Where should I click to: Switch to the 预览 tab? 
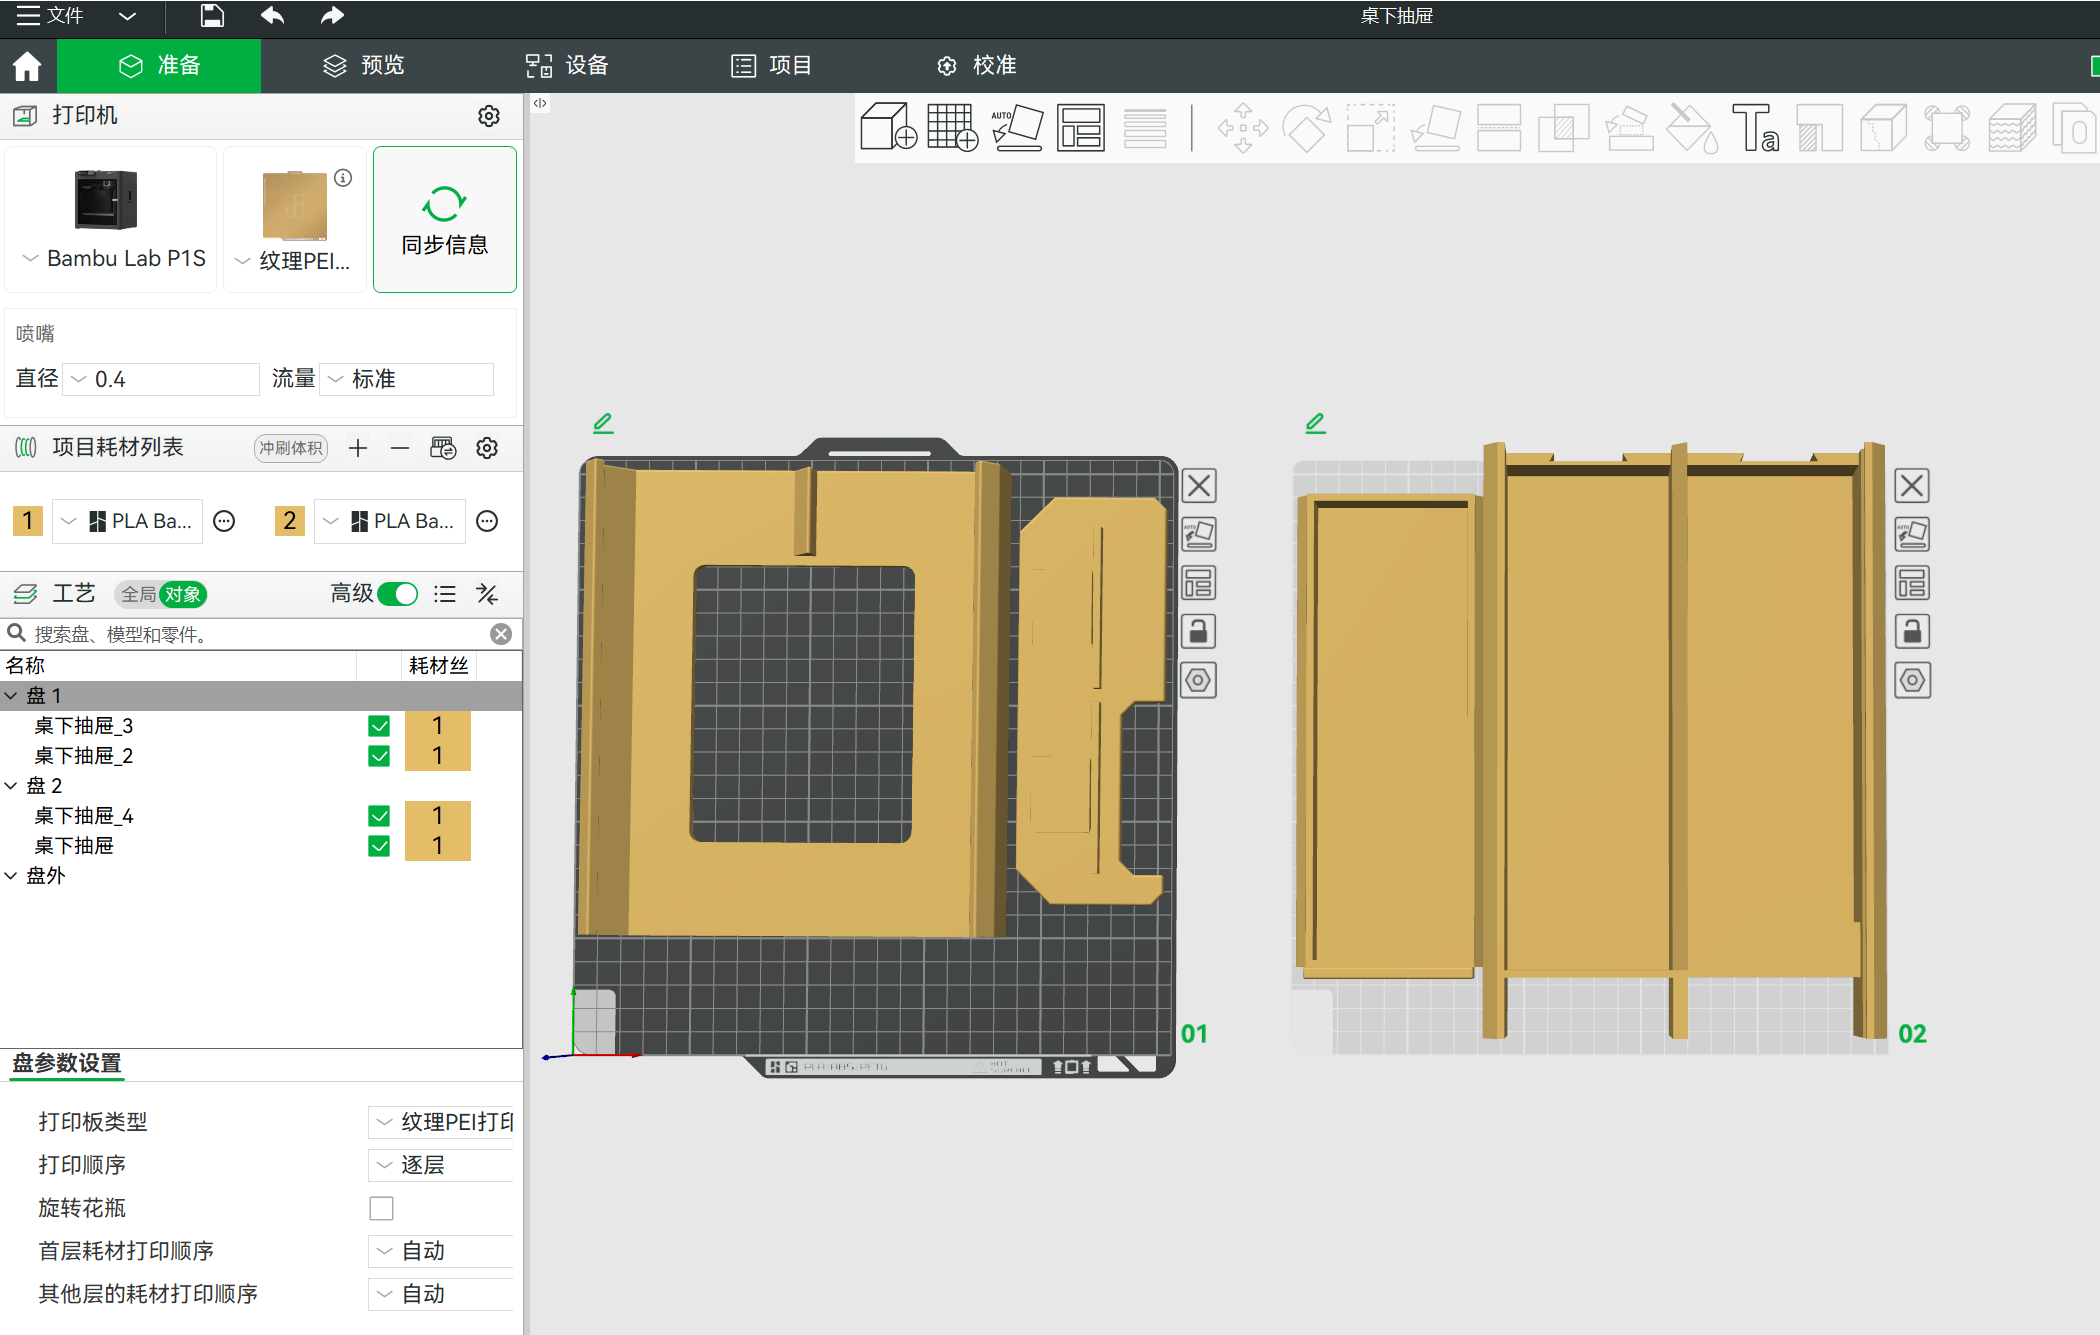pos(364,65)
